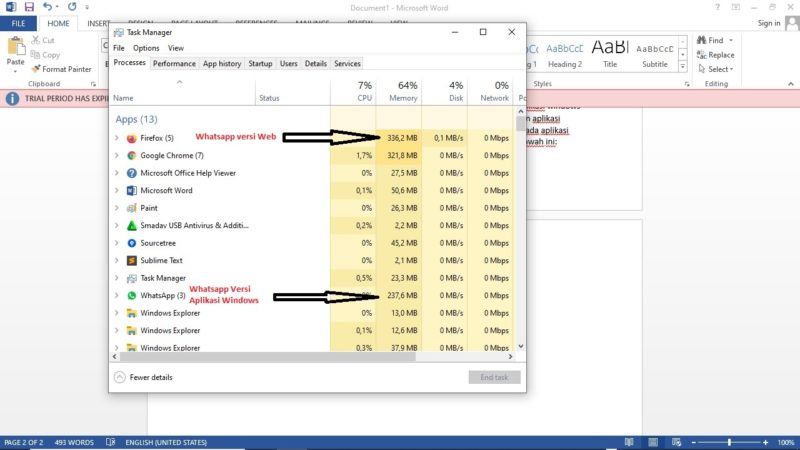Expand the Microsoft Word process row
800x450 pixels.
[x=117, y=190]
